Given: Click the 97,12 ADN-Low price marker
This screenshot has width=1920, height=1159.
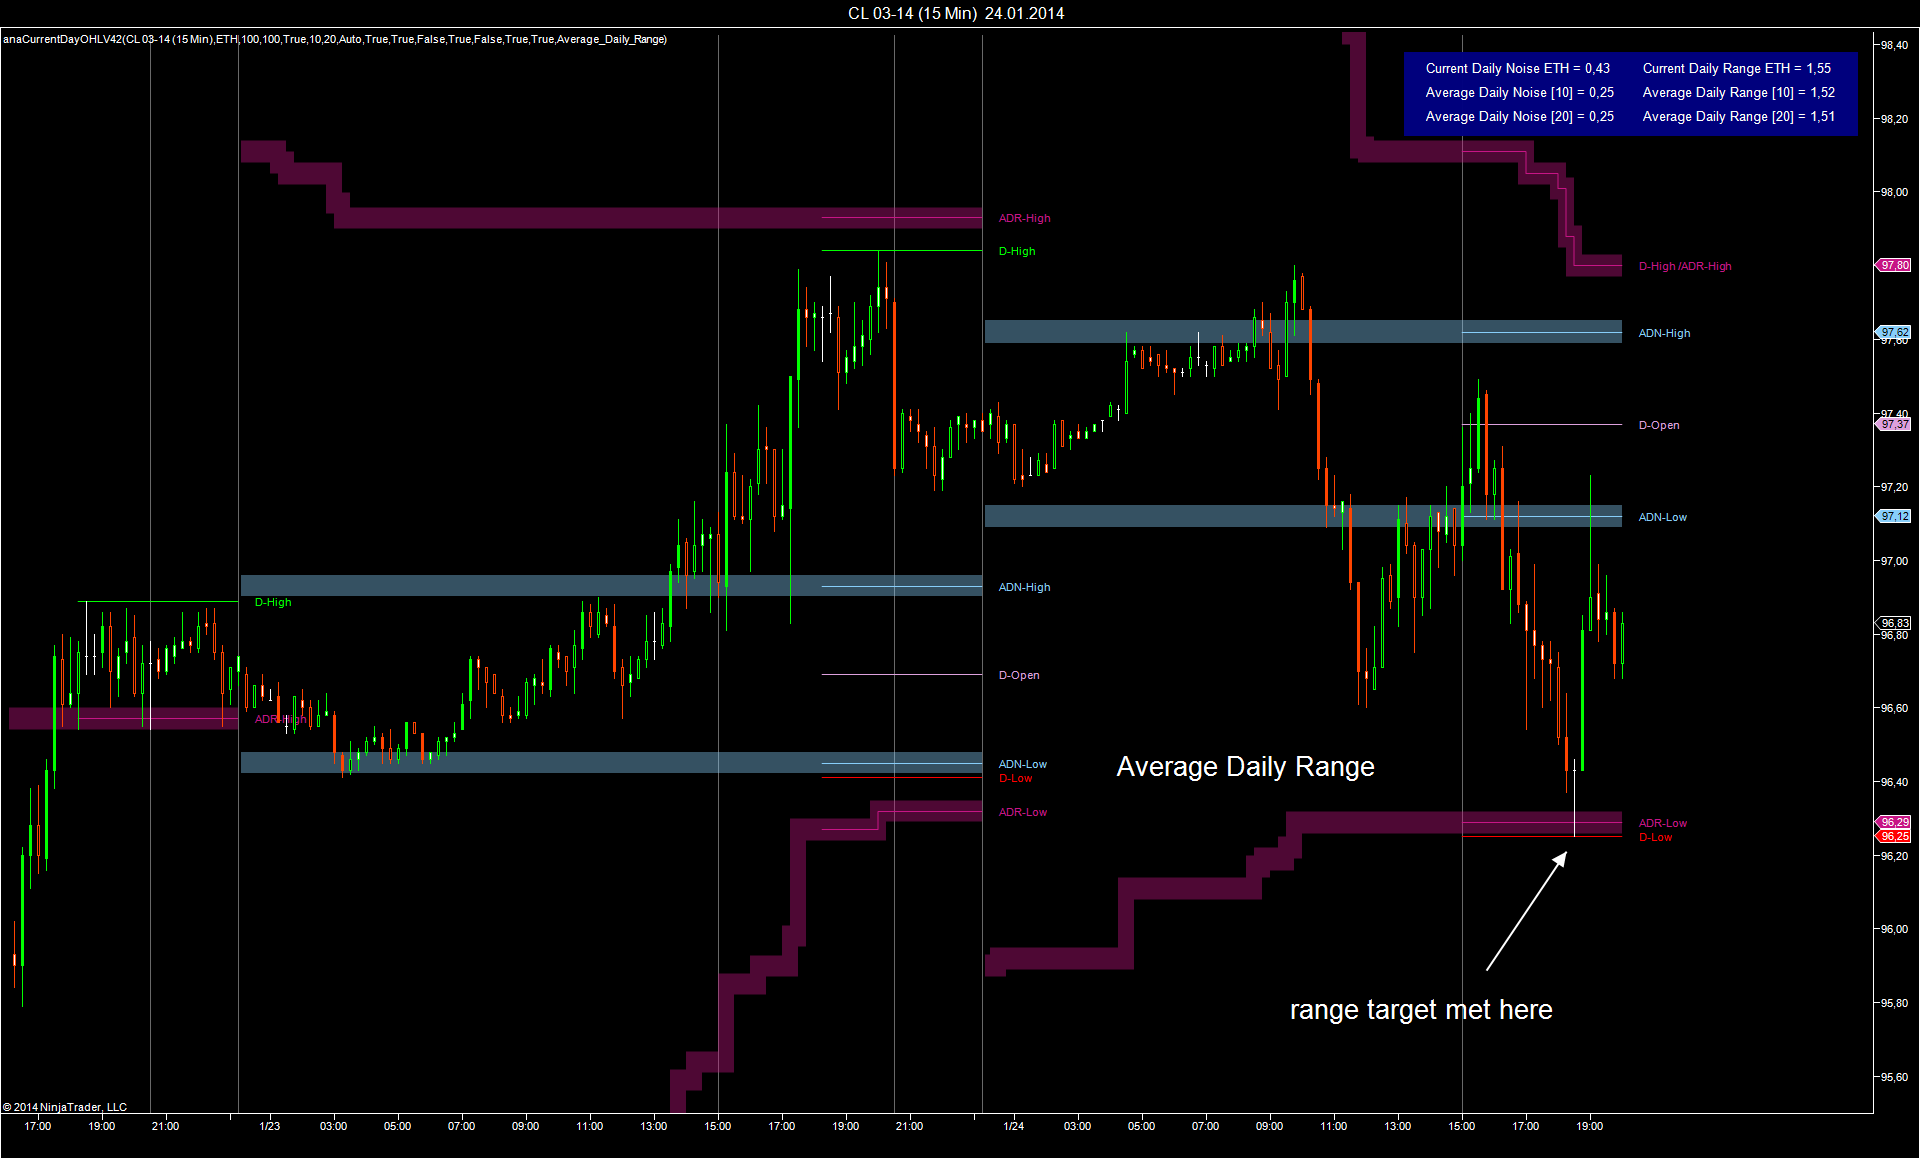Looking at the screenshot, I should [x=1895, y=516].
